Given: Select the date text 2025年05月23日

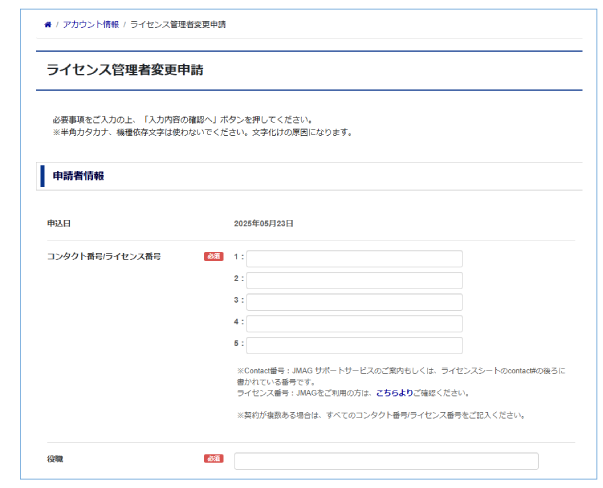Looking at the screenshot, I should click(x=263, y=223).
